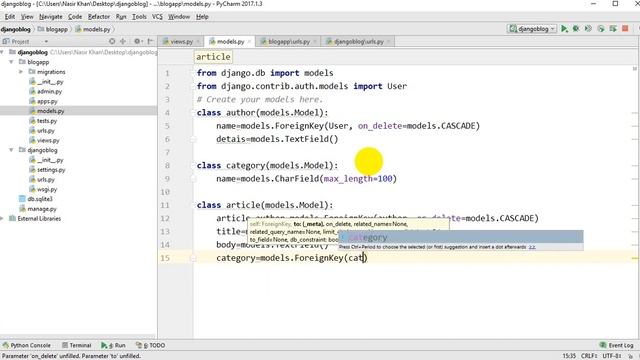Open Project panel settings gear
This screenshot has height=360, width=640.
(138, 41)
